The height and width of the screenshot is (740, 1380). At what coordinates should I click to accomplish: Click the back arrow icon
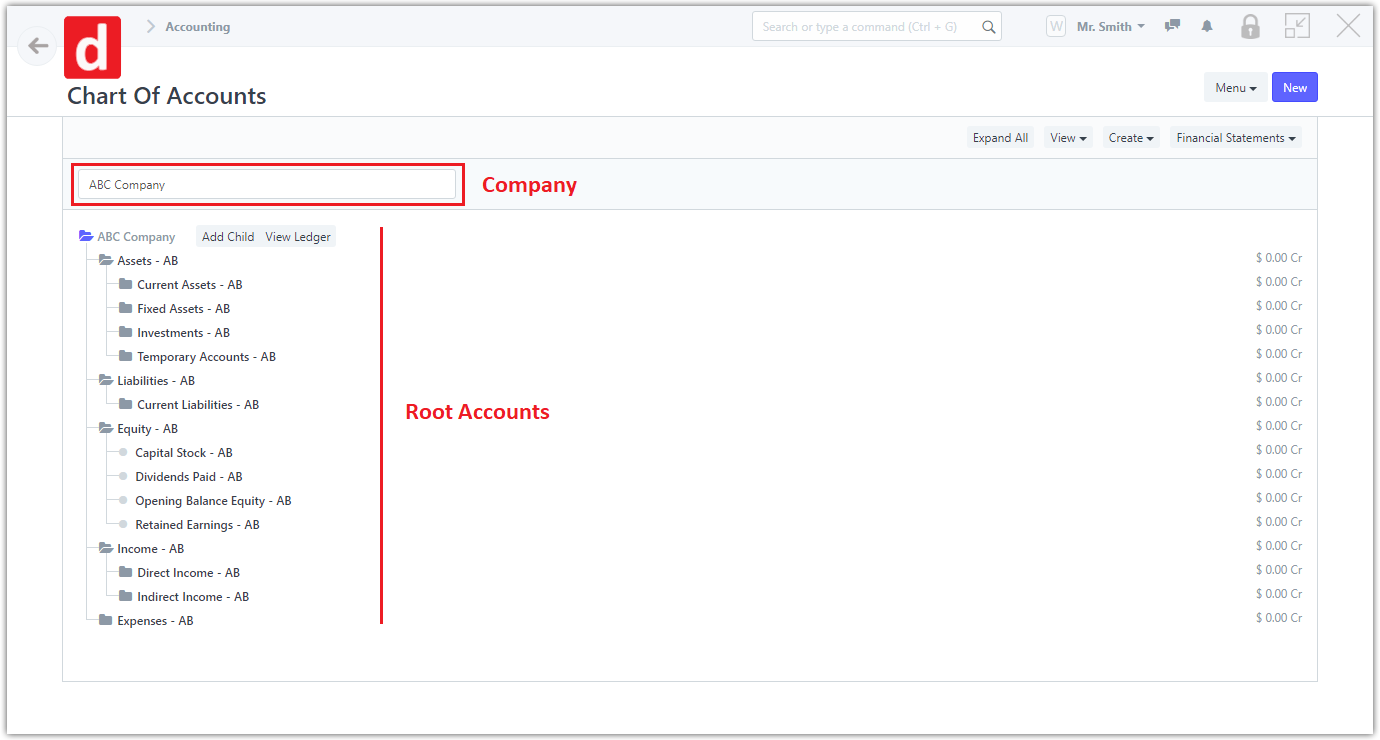[38, 46]
